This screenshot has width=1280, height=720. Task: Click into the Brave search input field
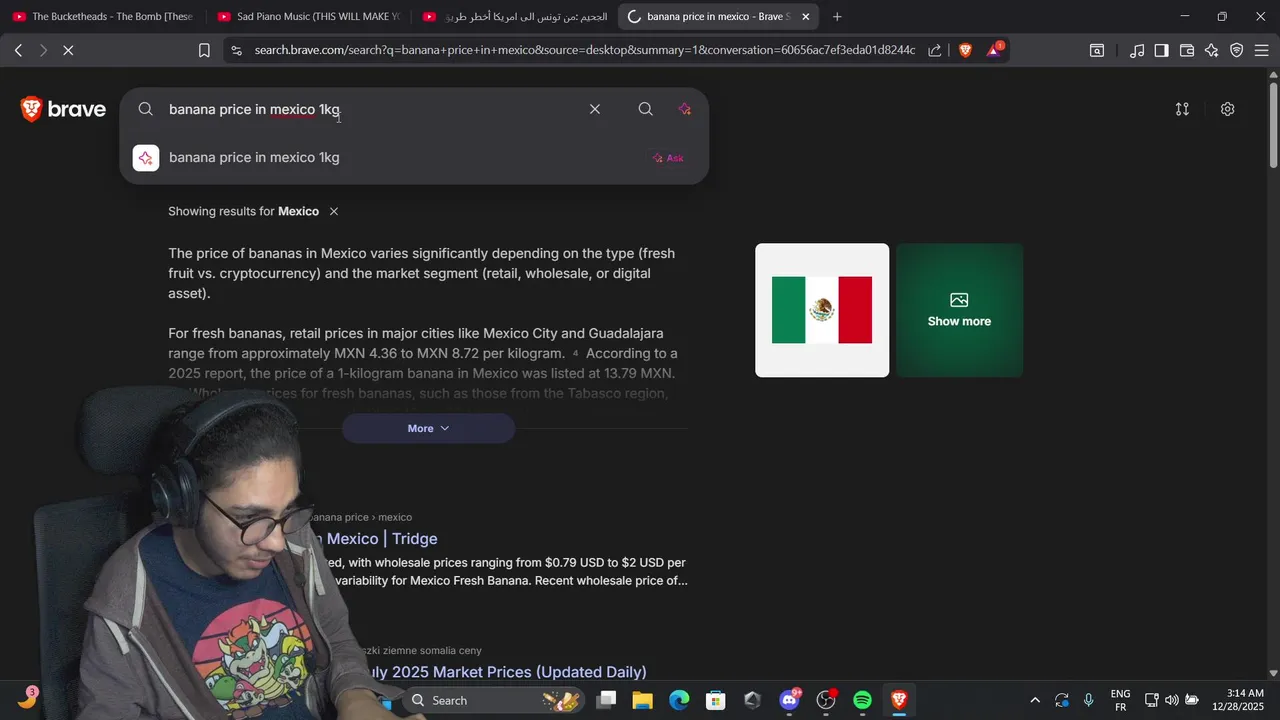(370, 109)
